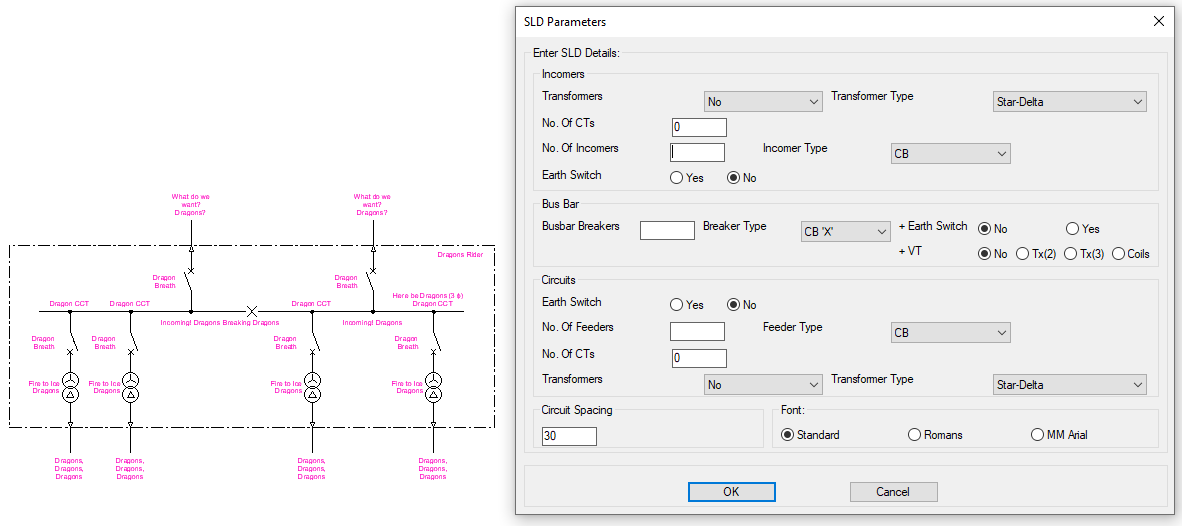
Task: Close the SLD Parameters dialog
Action: [x=1159, y=21]
